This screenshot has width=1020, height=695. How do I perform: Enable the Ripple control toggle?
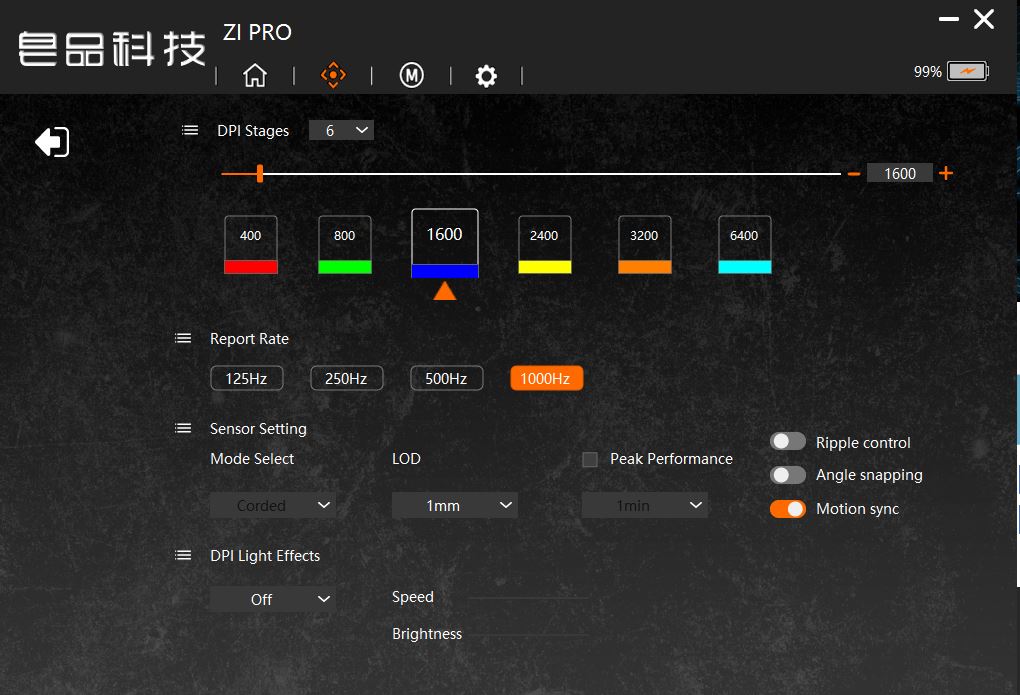[x=787, y=442]
